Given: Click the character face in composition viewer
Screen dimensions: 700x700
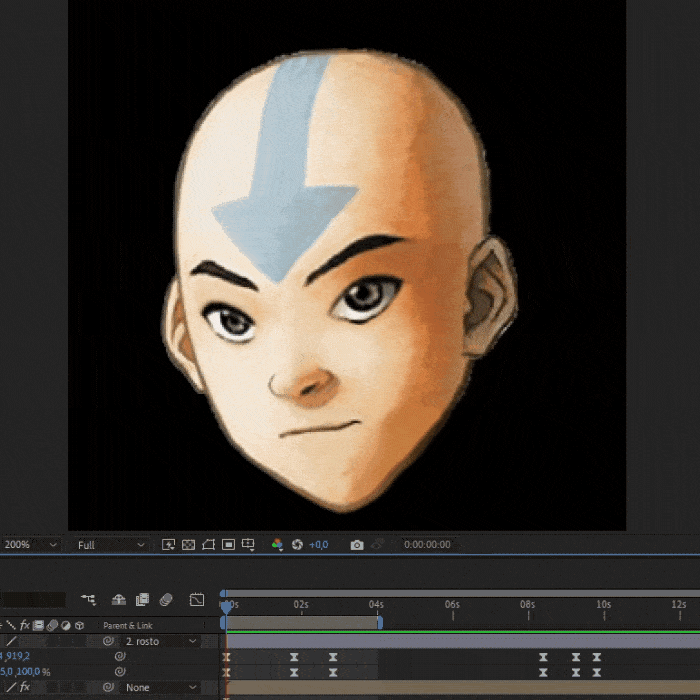Looking at the screenshot, I should pyautogui.click(x=339, y=281).
